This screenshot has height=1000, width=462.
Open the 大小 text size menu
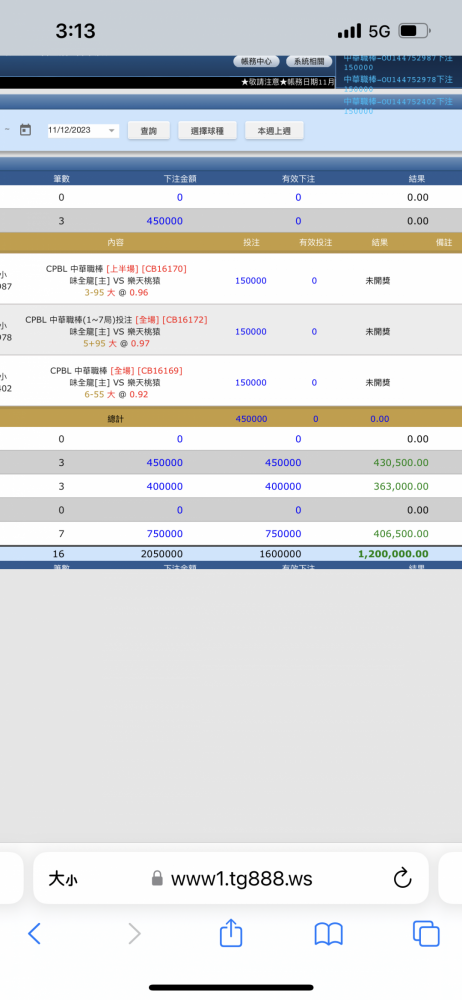coord(63,879)
